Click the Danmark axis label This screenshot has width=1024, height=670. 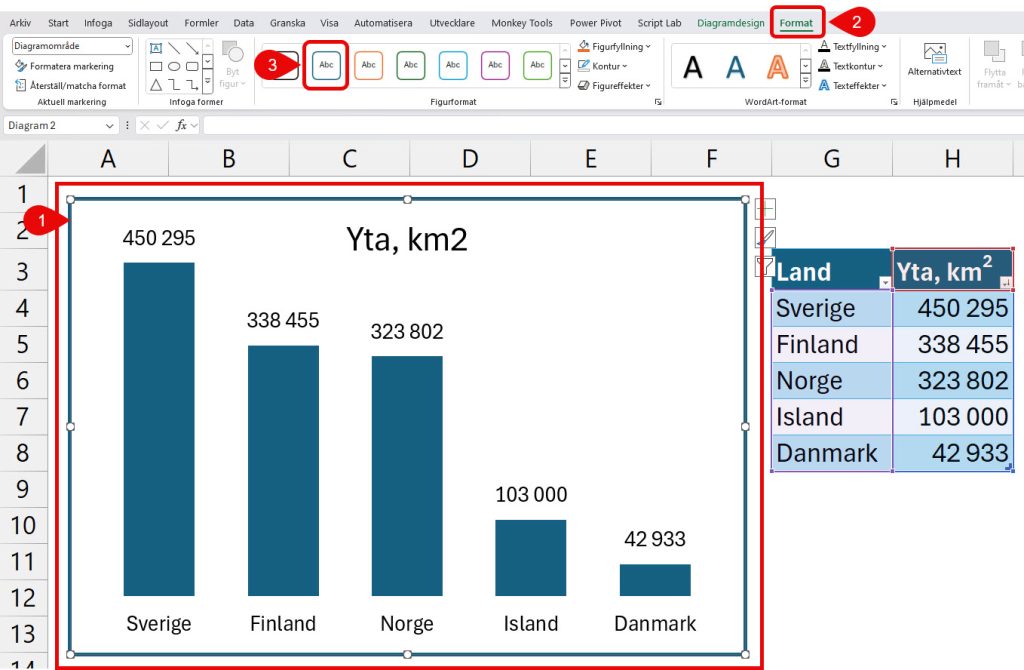(655, 624)
